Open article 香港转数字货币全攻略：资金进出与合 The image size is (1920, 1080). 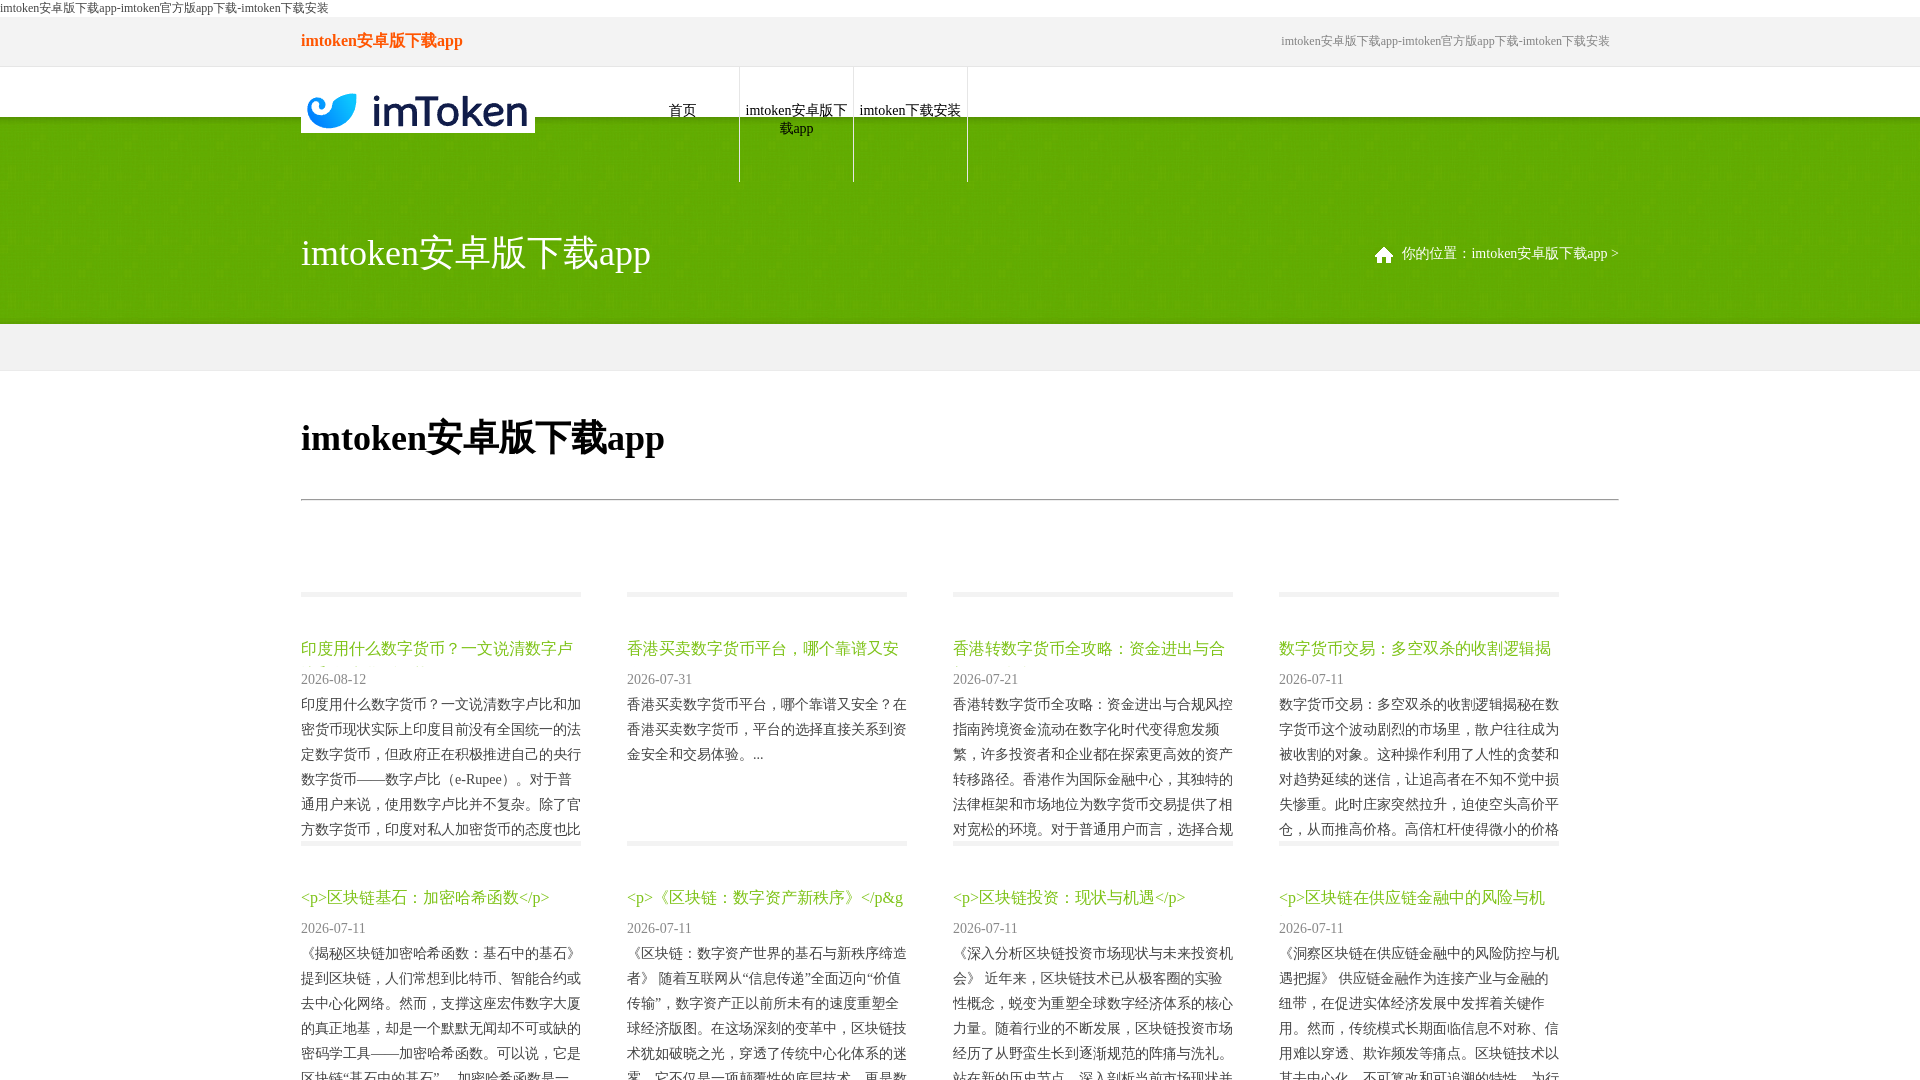1089,649
